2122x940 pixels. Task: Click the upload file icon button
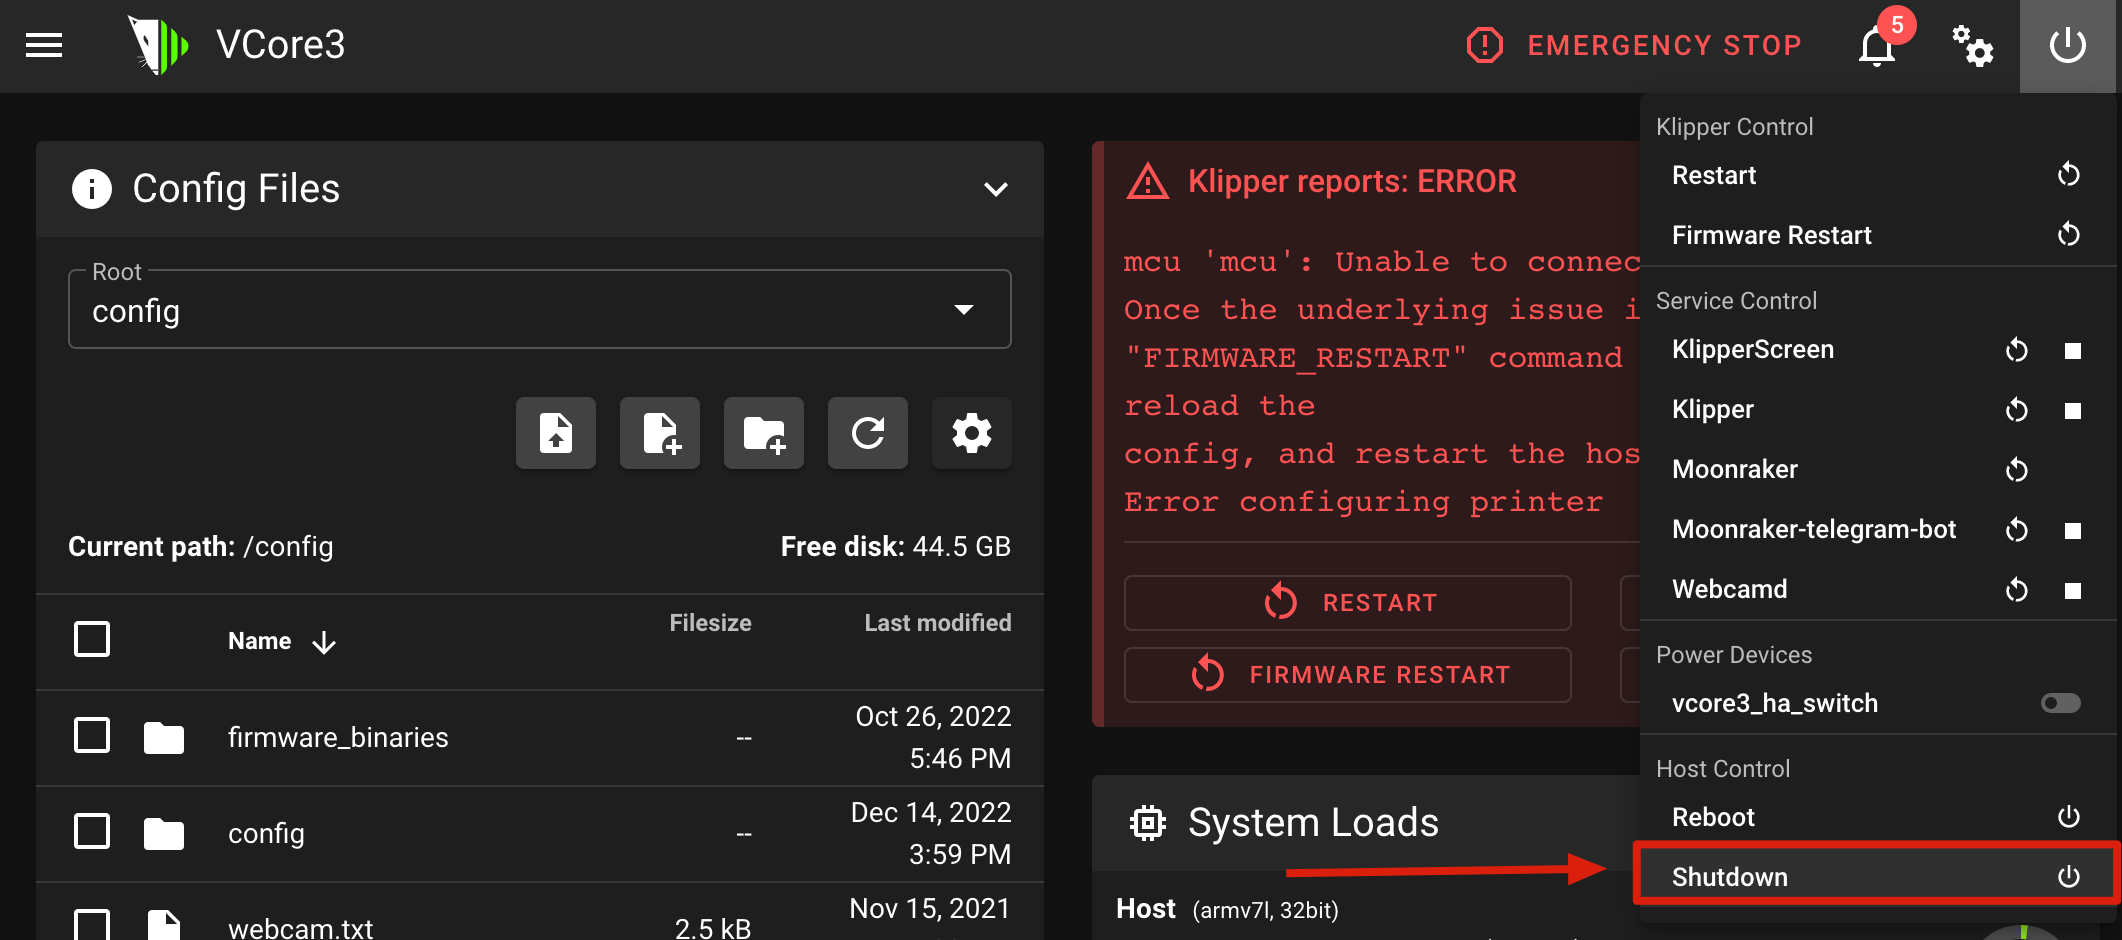(x=556, y=433)
